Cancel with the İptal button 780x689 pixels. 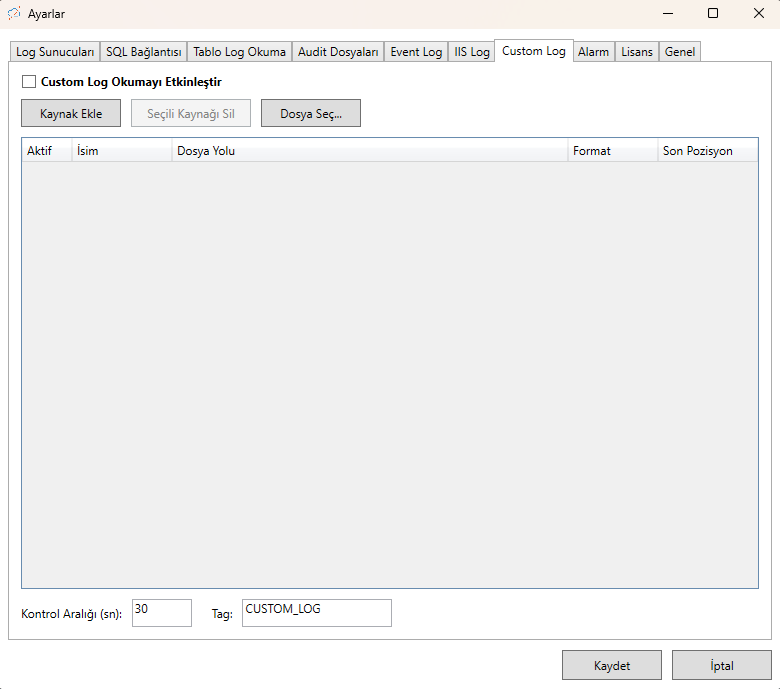click(x=721, y=665)
